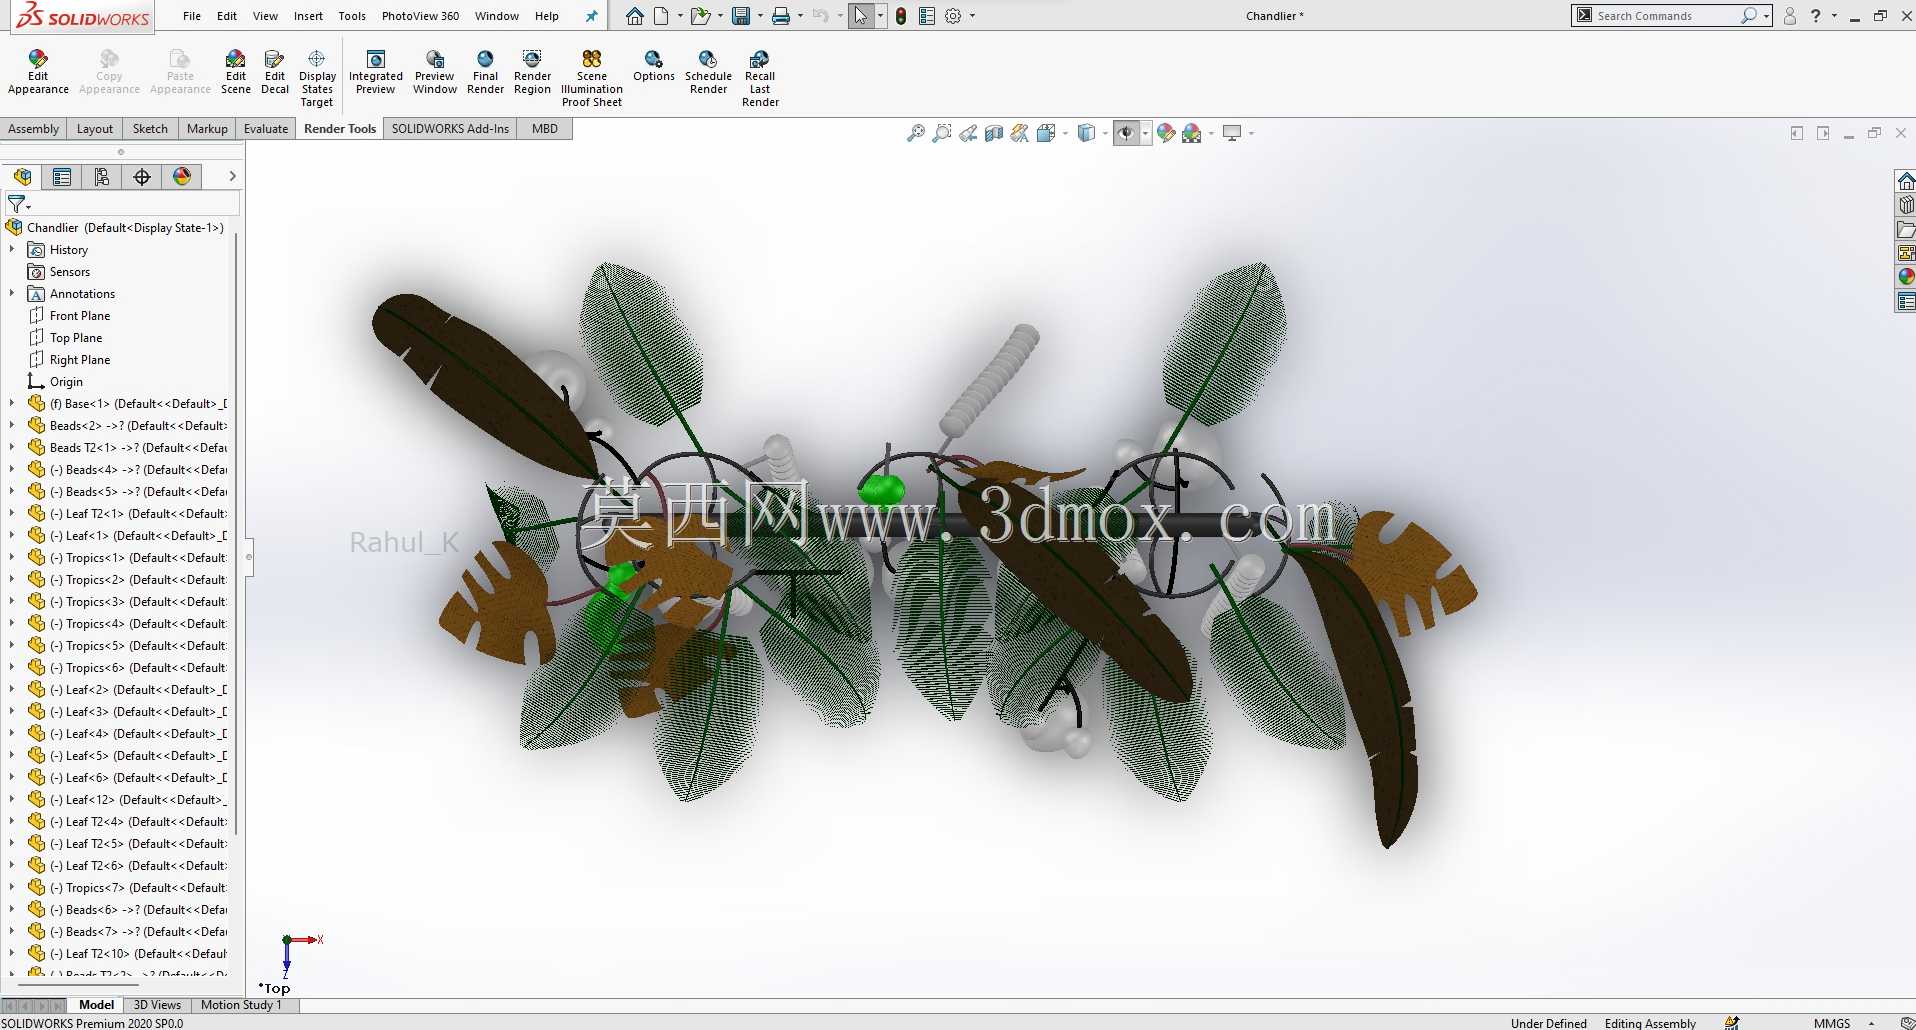This screenshot has height=1030, width=1916.
Task: Switch to the 3D Views tab
Action: 157,1005
